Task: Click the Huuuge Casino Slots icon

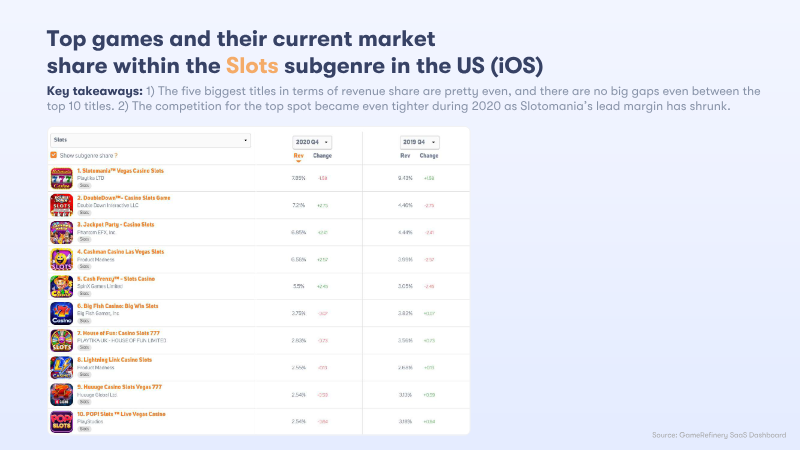Action: [62, 395]
